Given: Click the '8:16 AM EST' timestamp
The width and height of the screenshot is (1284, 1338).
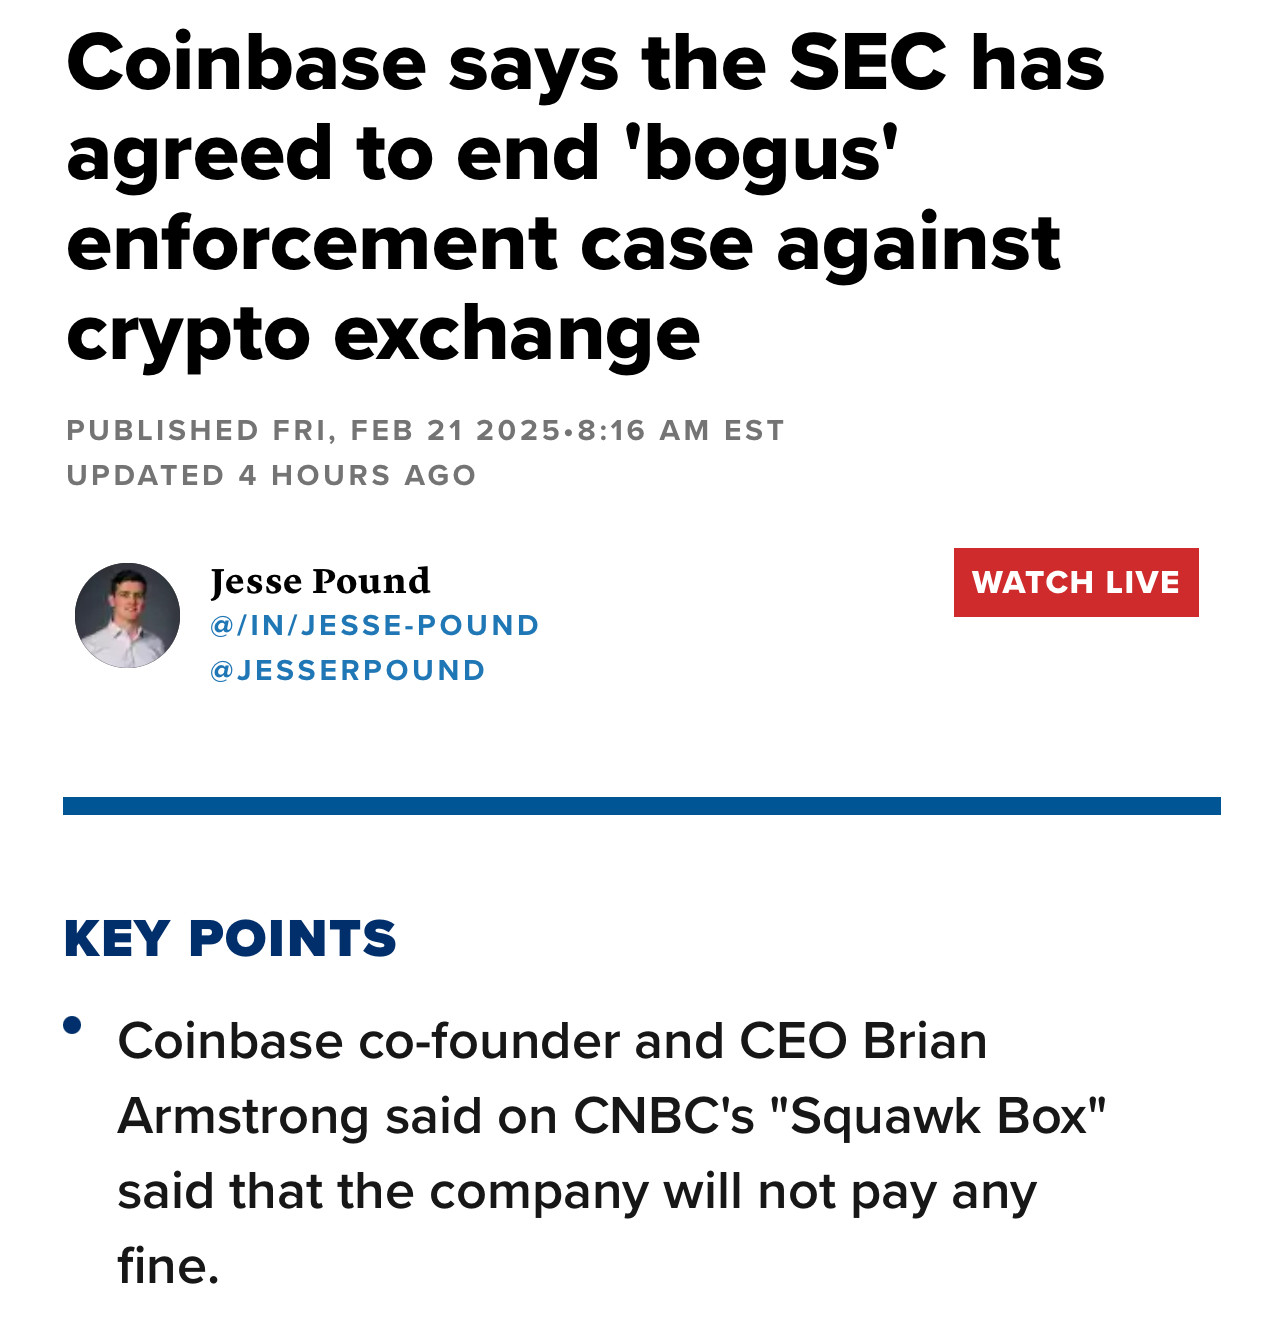Looking at the screenshot, I should click(681, 430).
